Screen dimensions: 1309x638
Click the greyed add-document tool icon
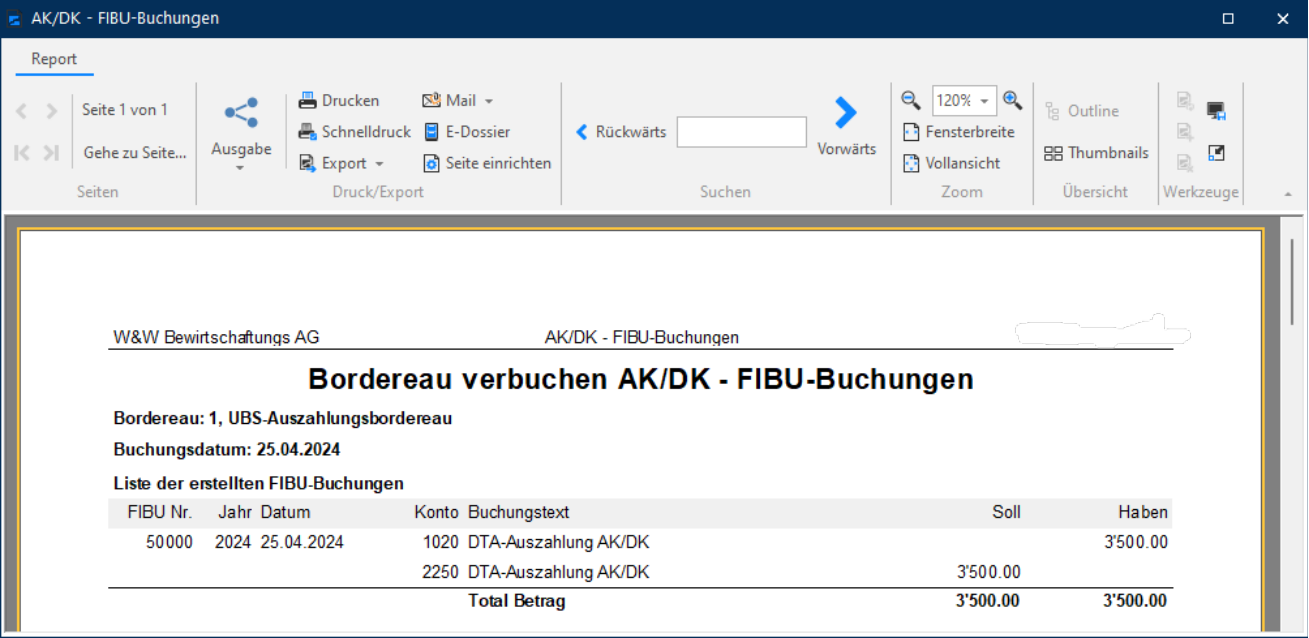click(1185, 131)
